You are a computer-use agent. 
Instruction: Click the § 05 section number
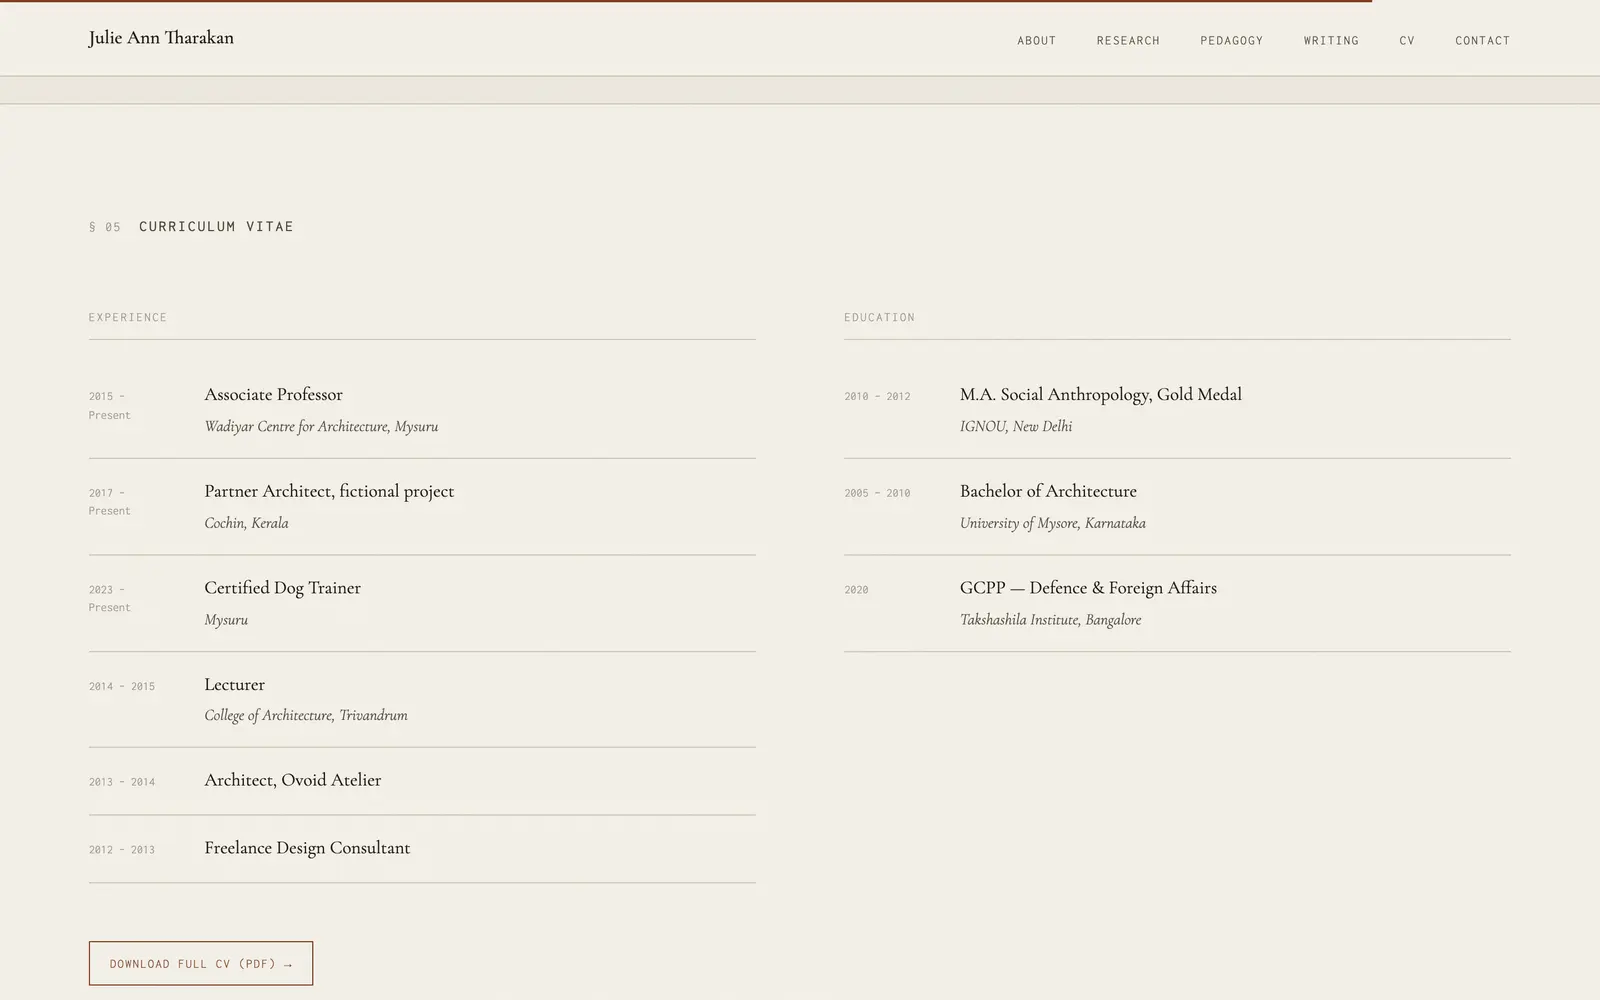[x=105, y=227]
